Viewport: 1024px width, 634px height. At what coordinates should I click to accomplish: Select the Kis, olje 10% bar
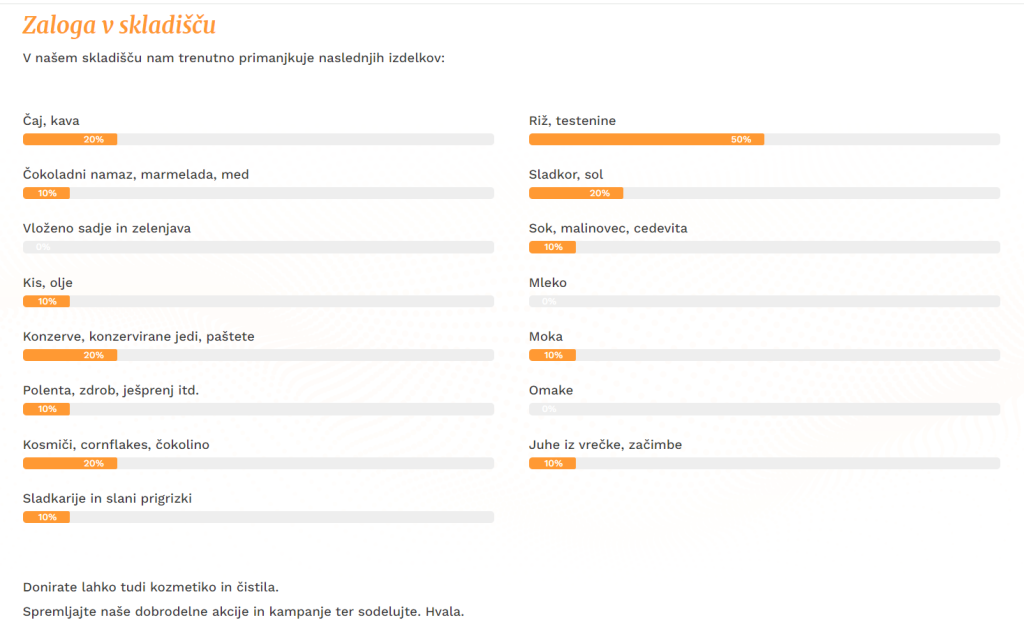(x=258, y=301)
